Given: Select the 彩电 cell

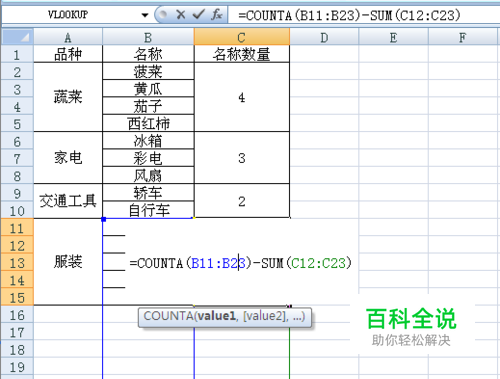Looking at the screenshot, I should pos(148,158).
